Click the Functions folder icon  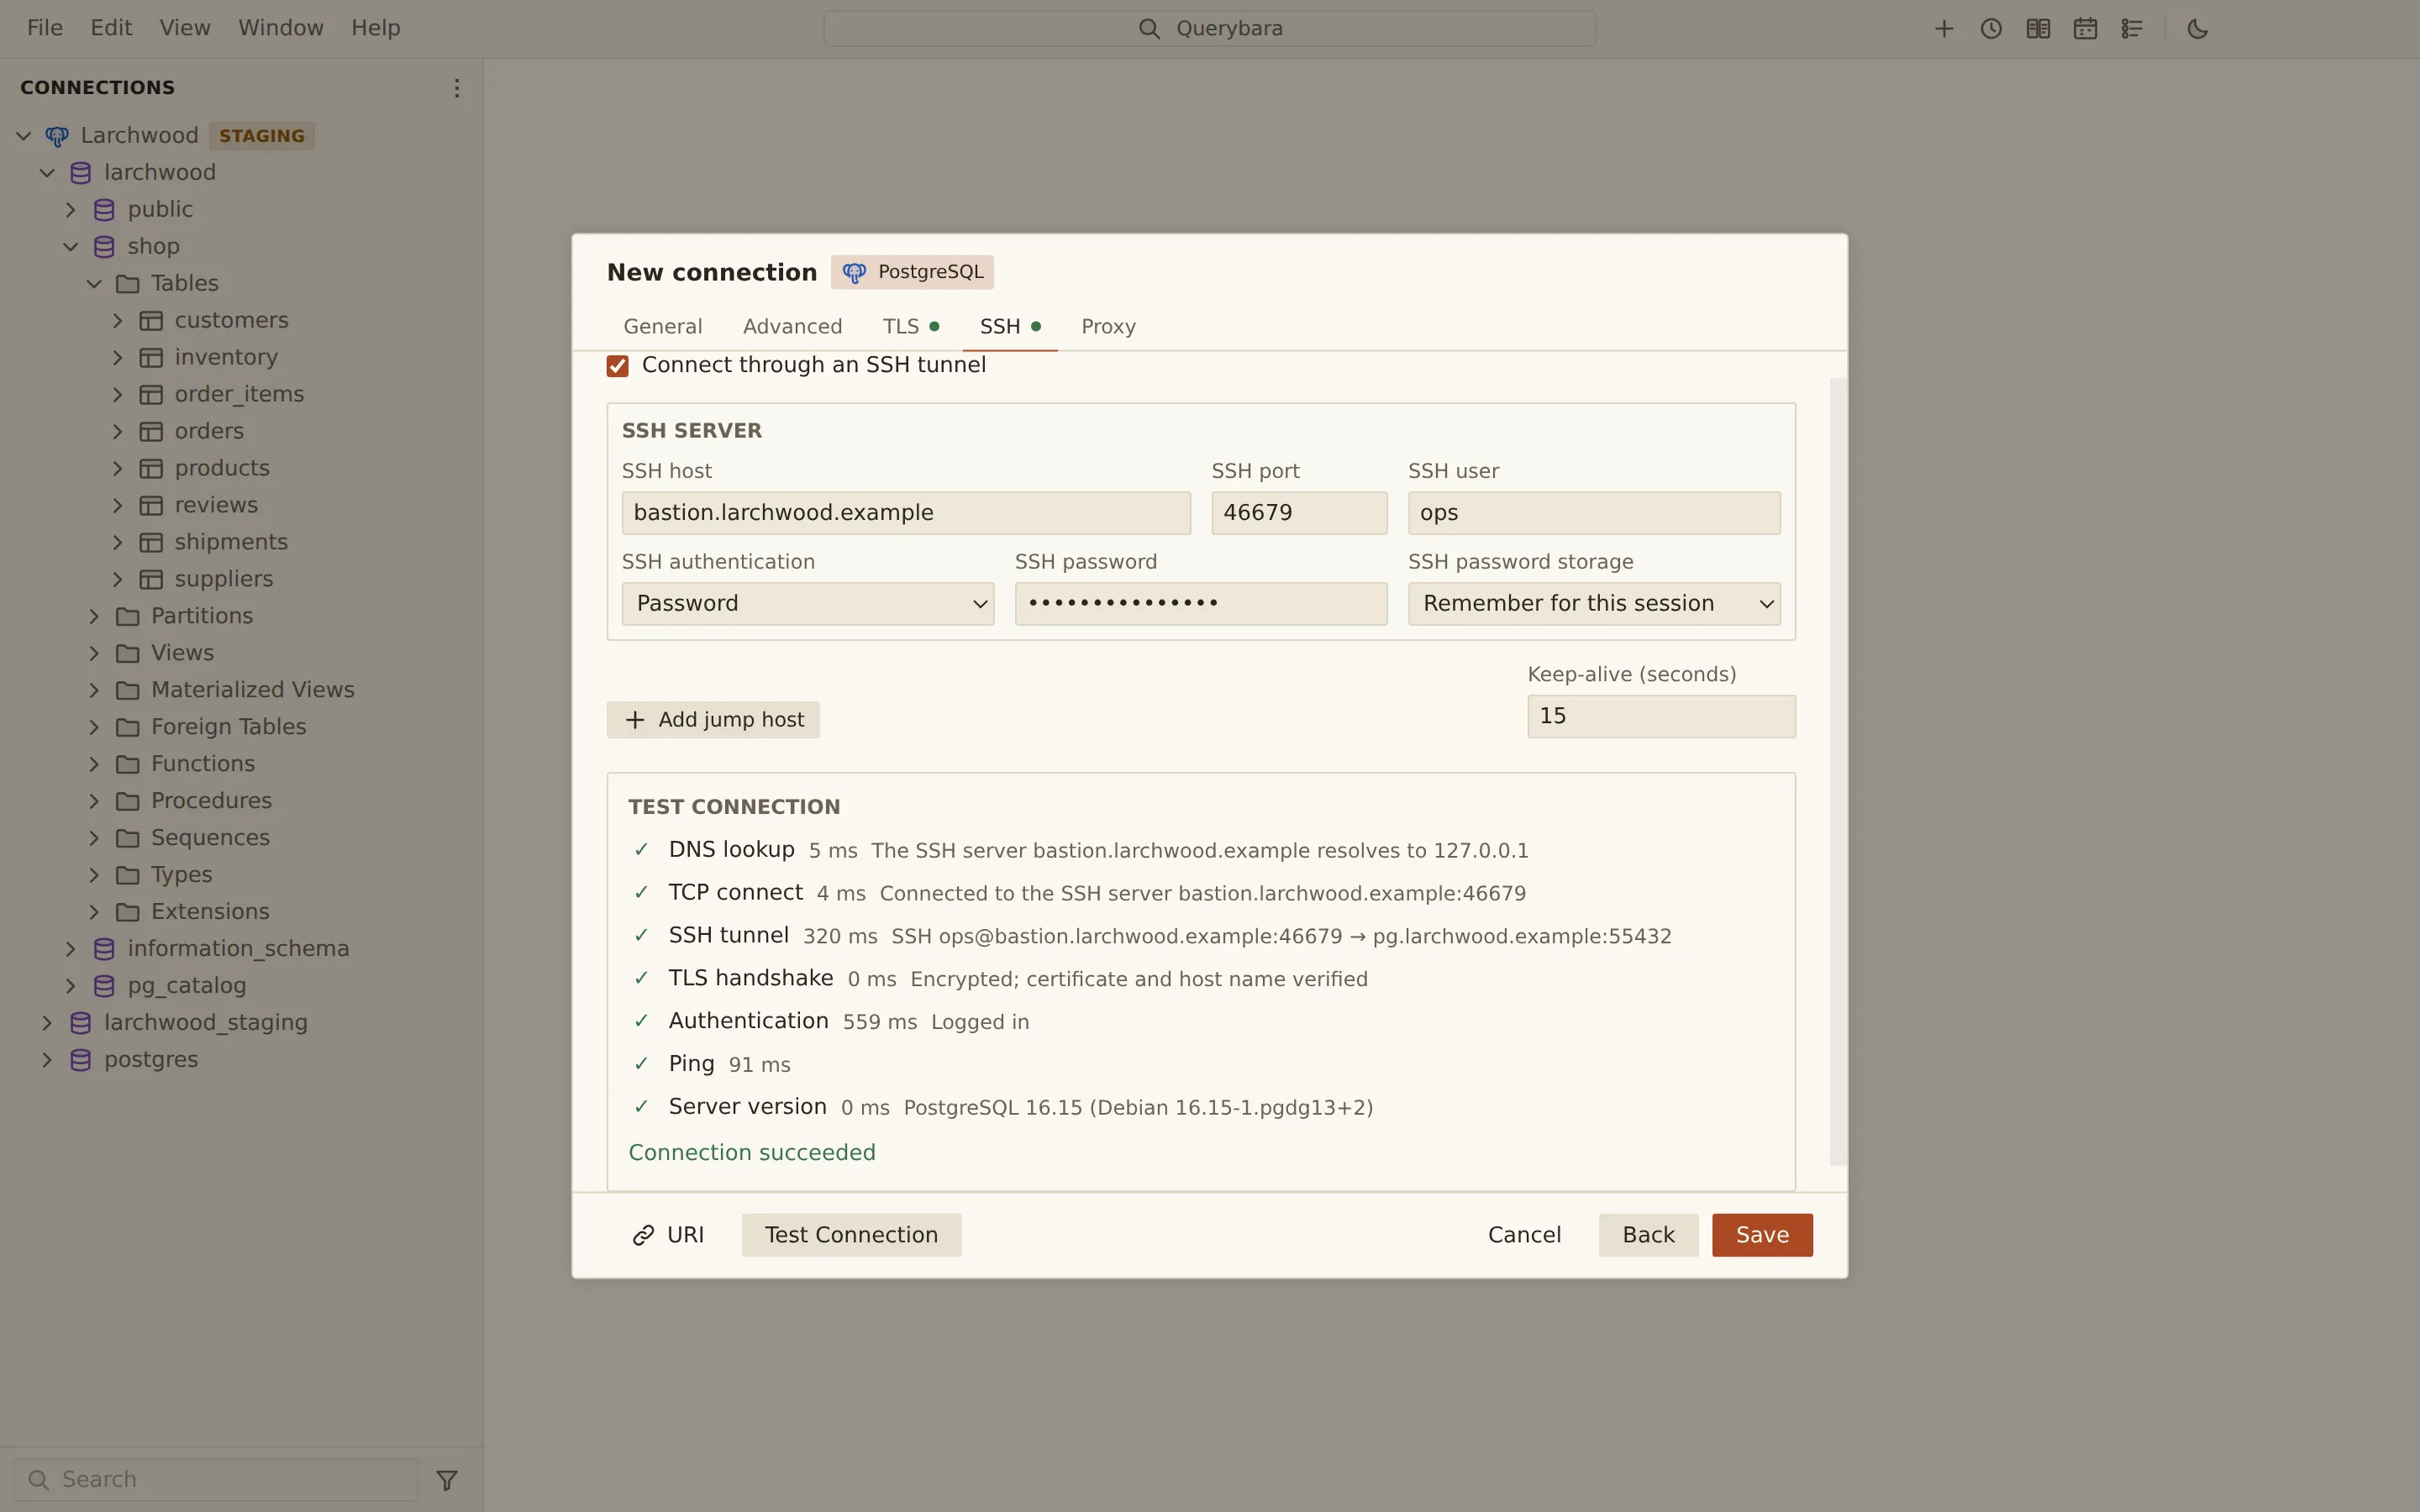pyautogui.click(x=127, y=765)
